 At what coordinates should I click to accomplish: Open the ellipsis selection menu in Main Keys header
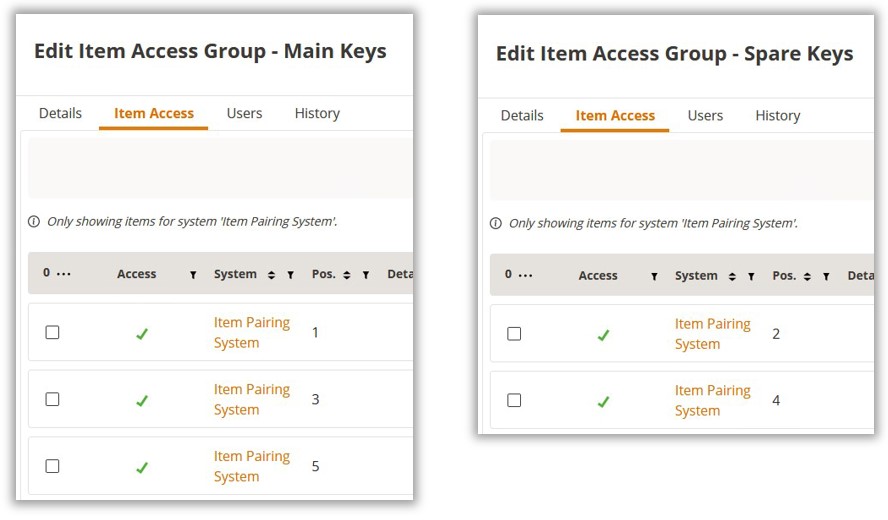pos(64,274)
